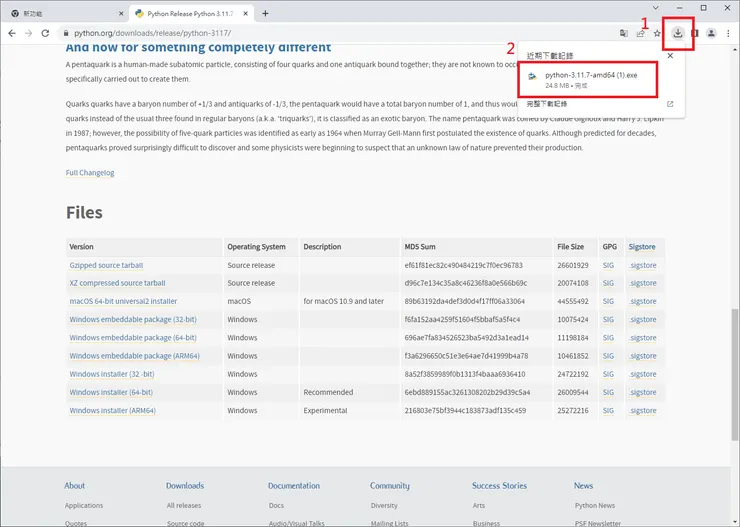Close the Python Release tab

click(x=247, y=14)
